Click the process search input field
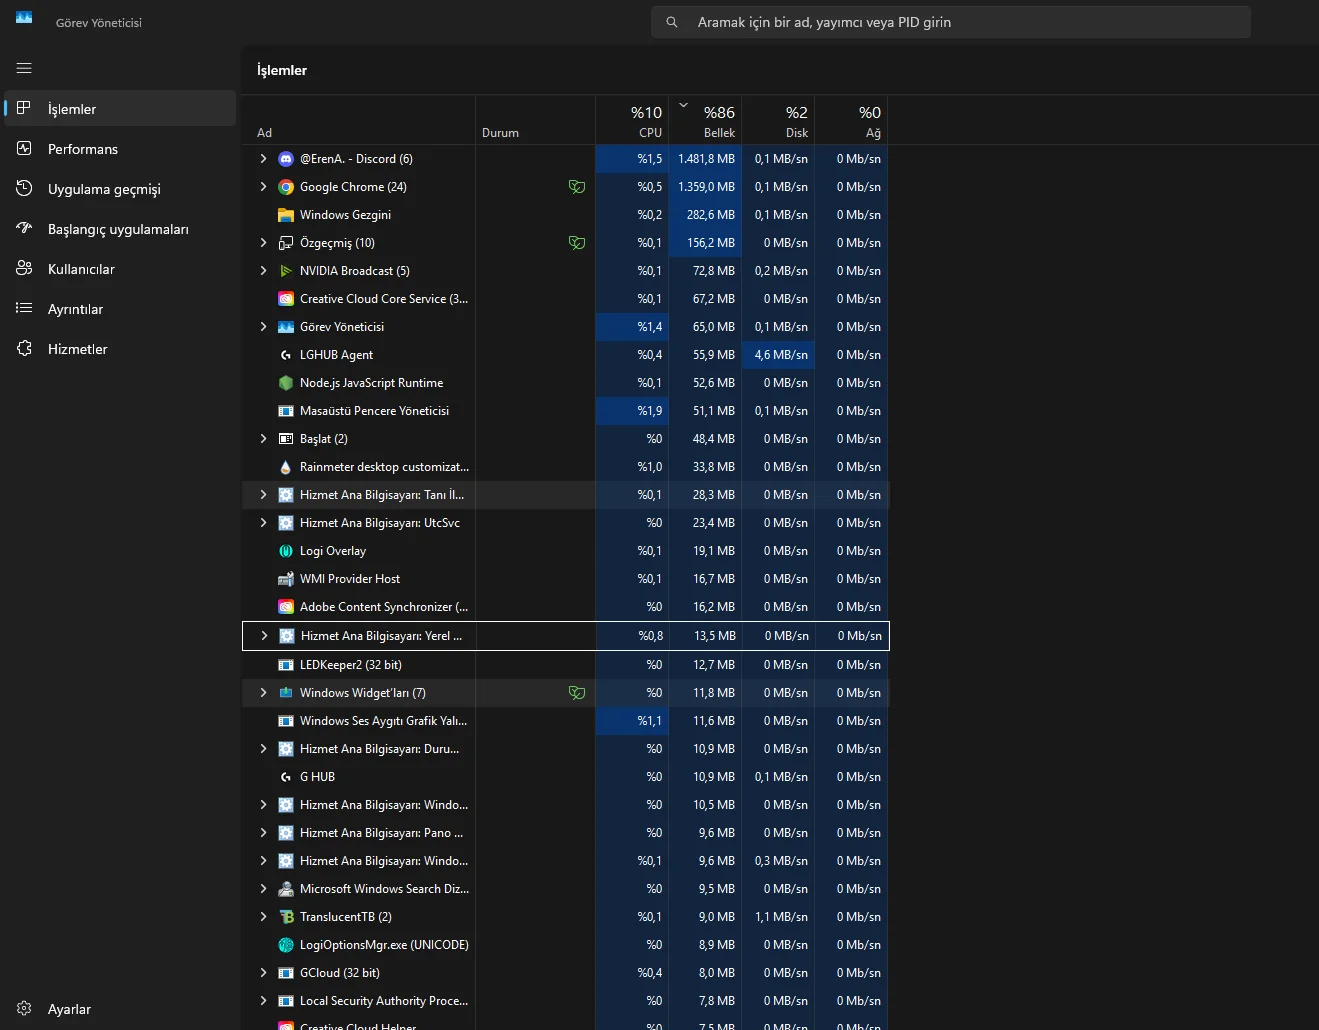Image resolution: width=1319 pixels, height=1030 pixels. point(950,22)
